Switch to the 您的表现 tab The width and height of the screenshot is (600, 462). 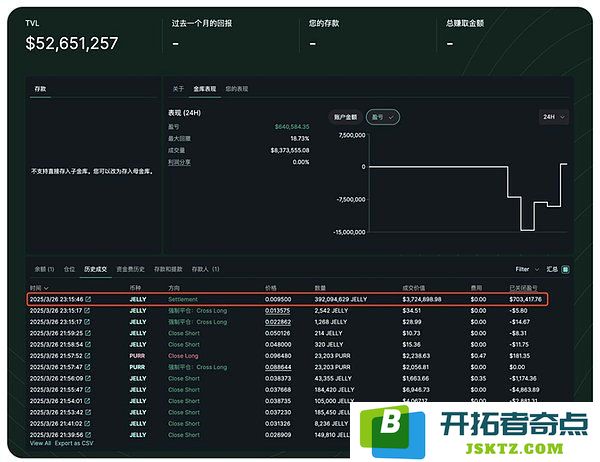236,89
